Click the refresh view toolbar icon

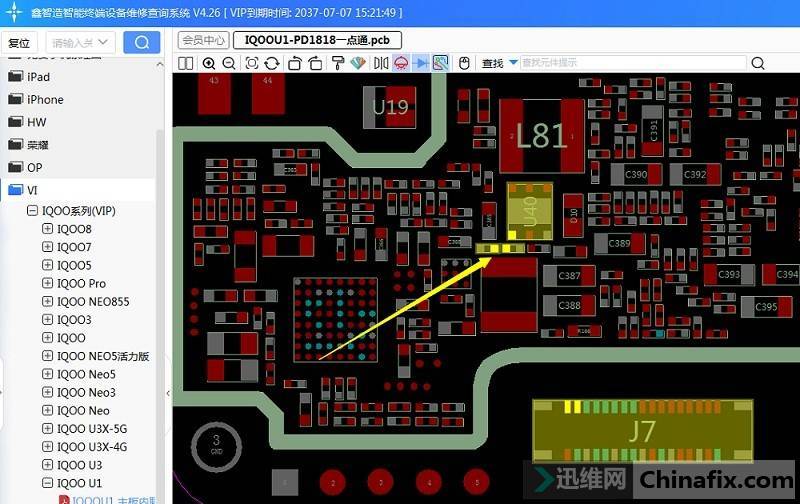(273, 63)
